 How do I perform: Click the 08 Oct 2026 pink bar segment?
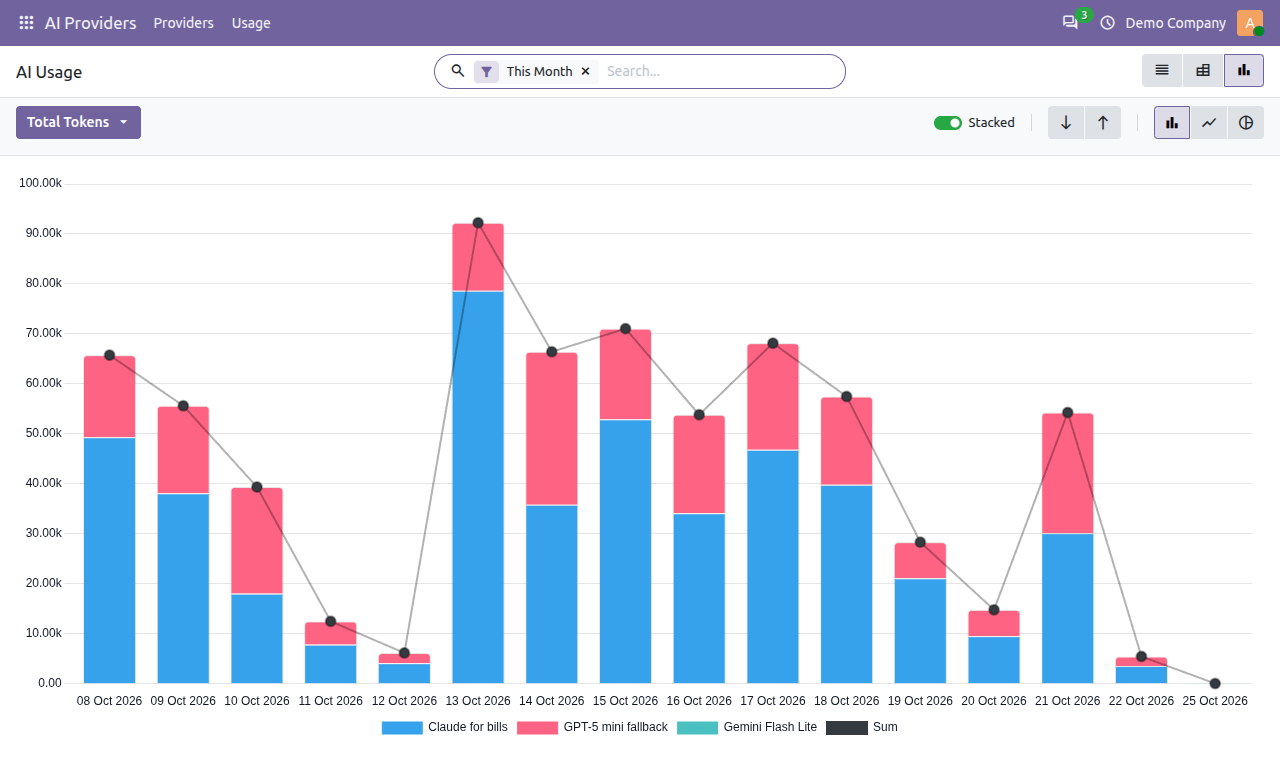pos(109,397)
